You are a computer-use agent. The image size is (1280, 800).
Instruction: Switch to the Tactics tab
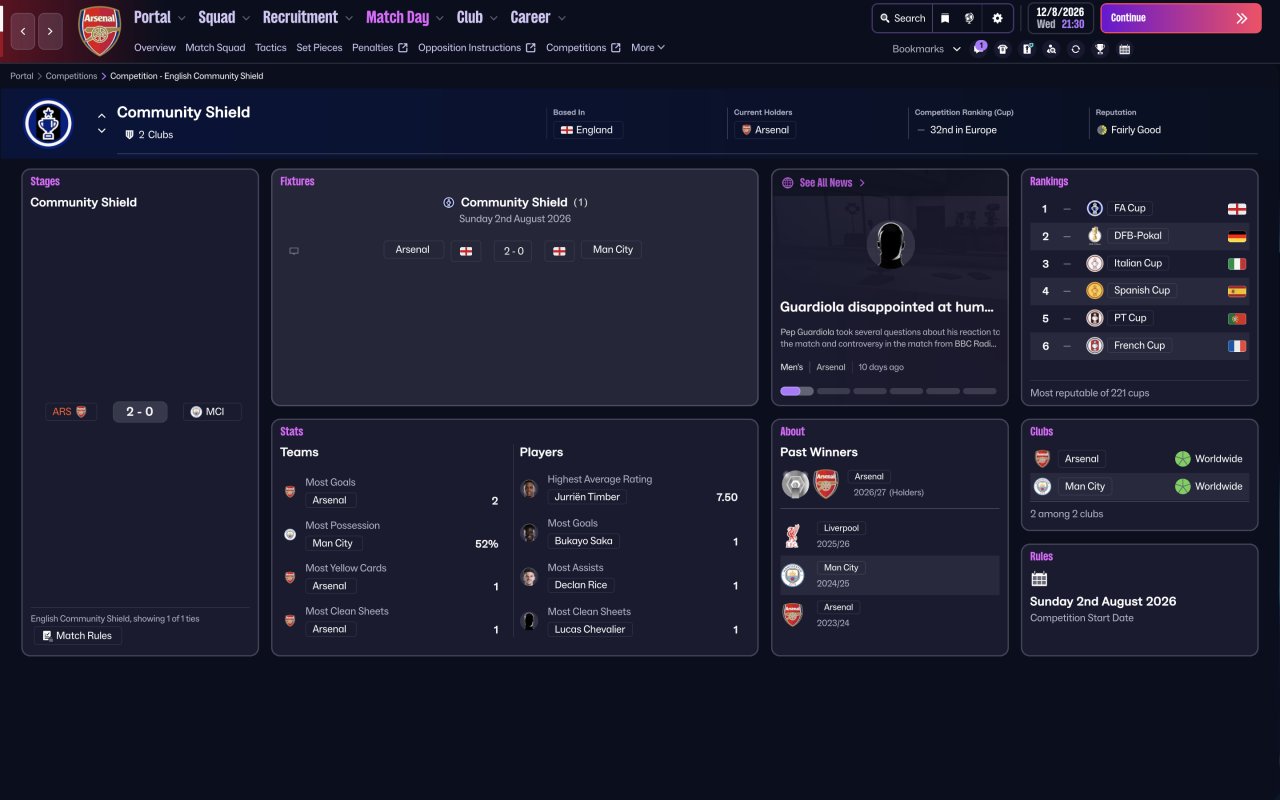pyautogui.click(x=271, y=47)
